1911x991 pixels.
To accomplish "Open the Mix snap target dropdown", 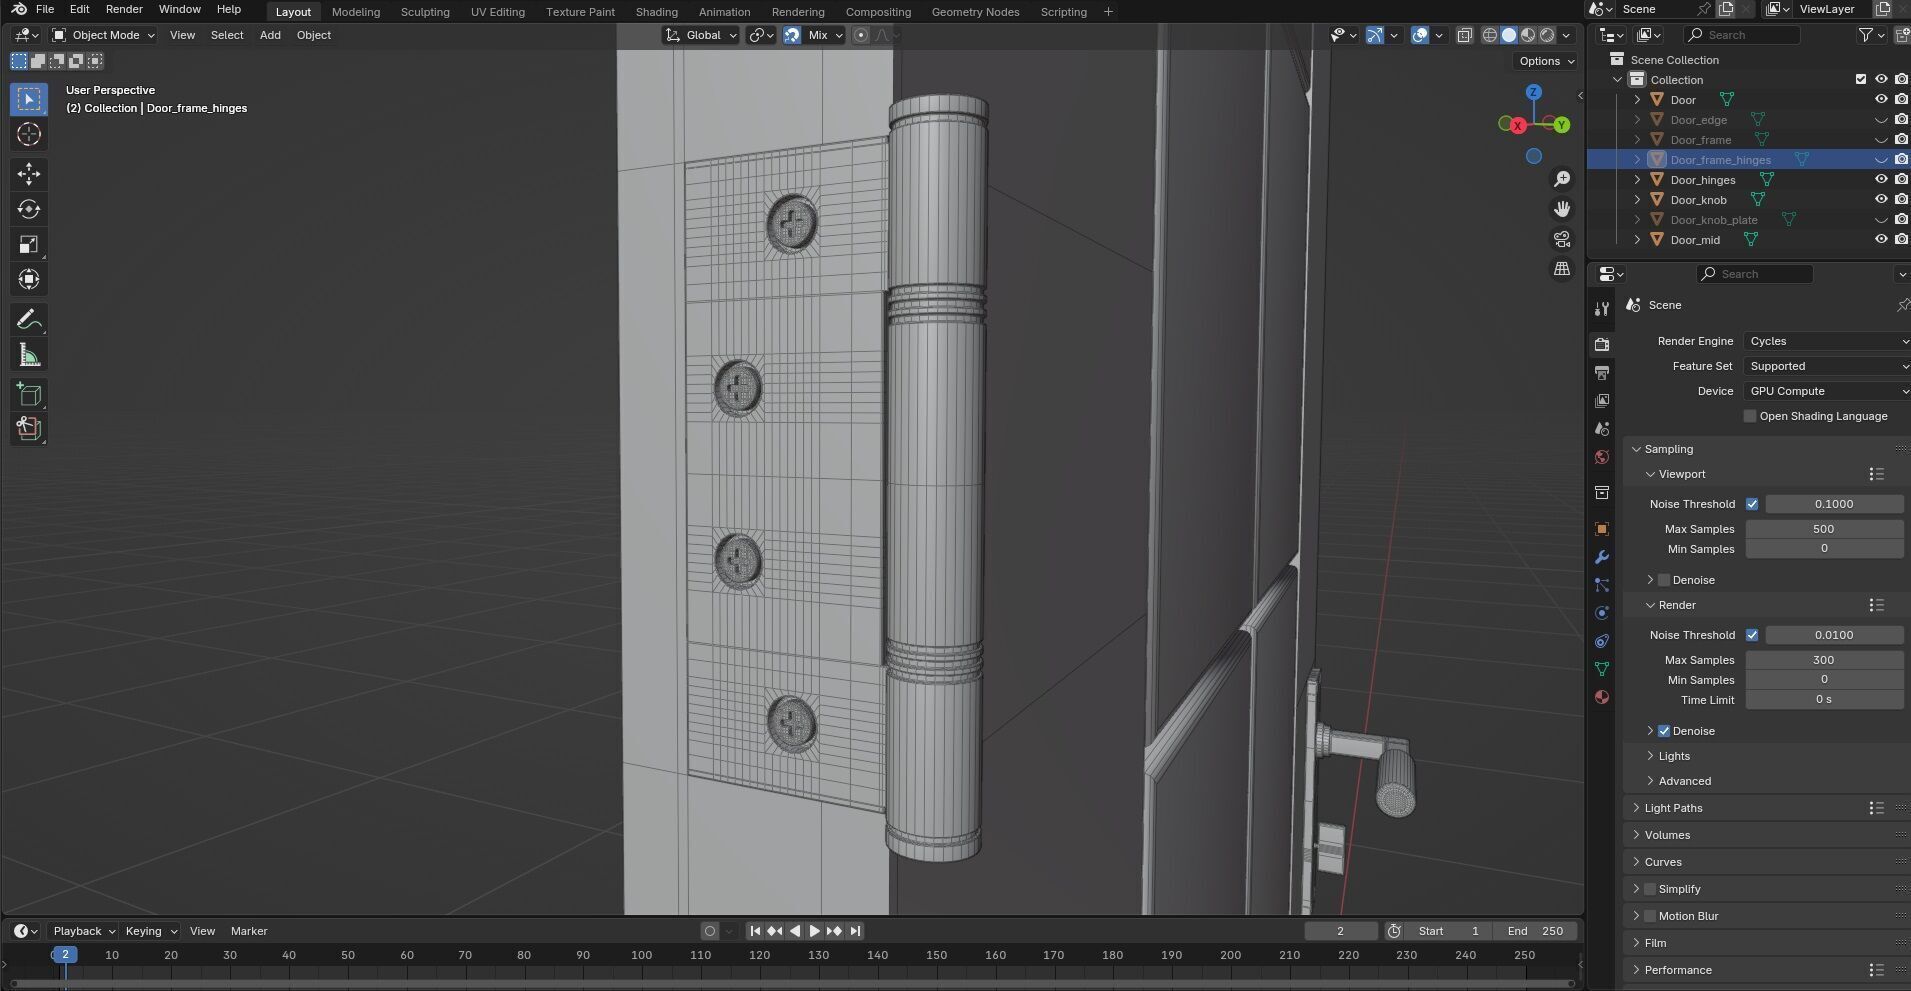I will point(825,35).
